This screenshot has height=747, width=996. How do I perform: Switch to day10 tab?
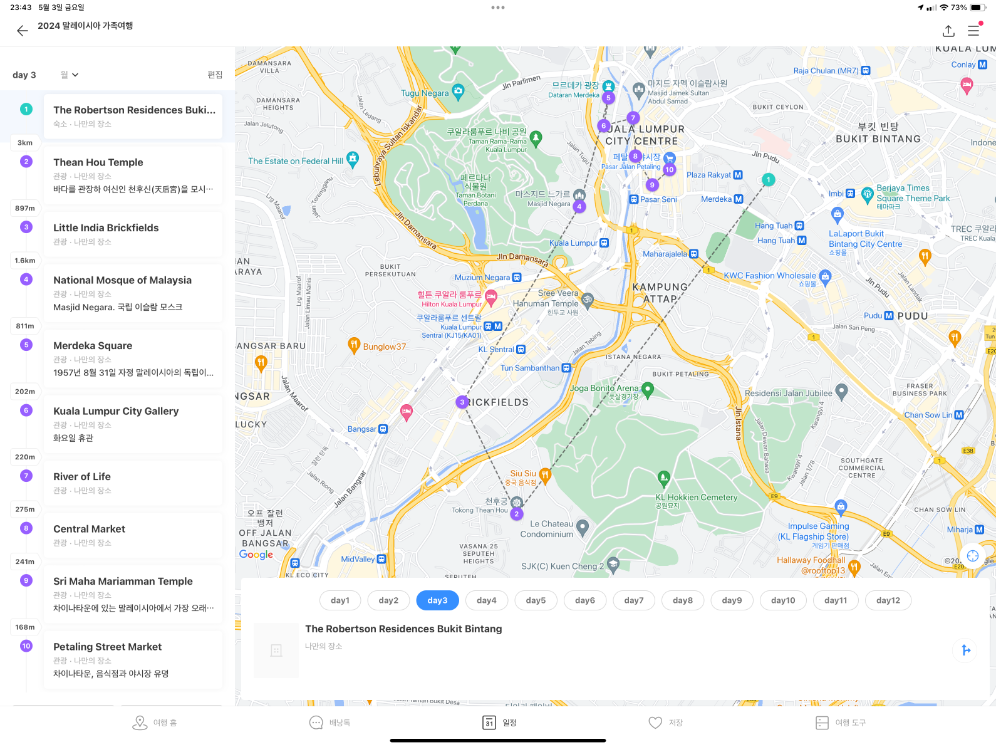coord(783,600)
